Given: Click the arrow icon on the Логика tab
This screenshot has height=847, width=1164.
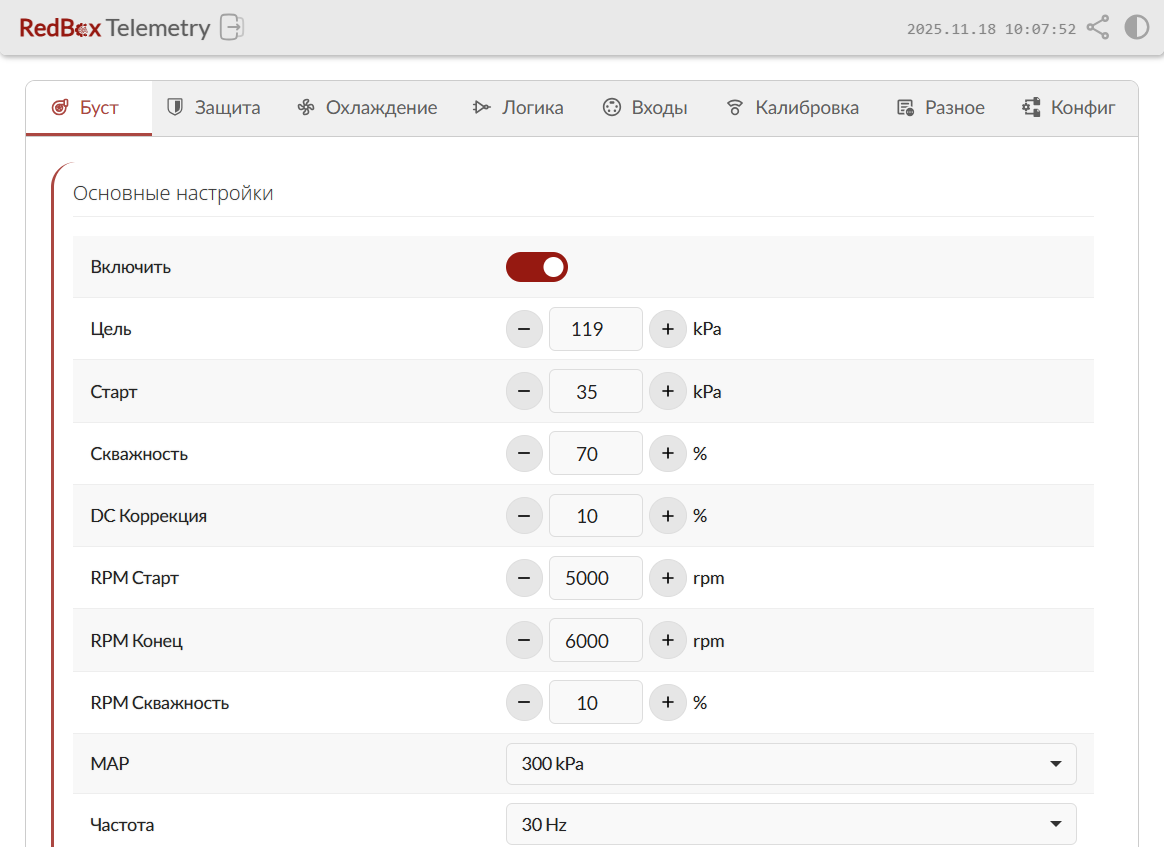Looking at the screenshot, I should tap(481, 106).
